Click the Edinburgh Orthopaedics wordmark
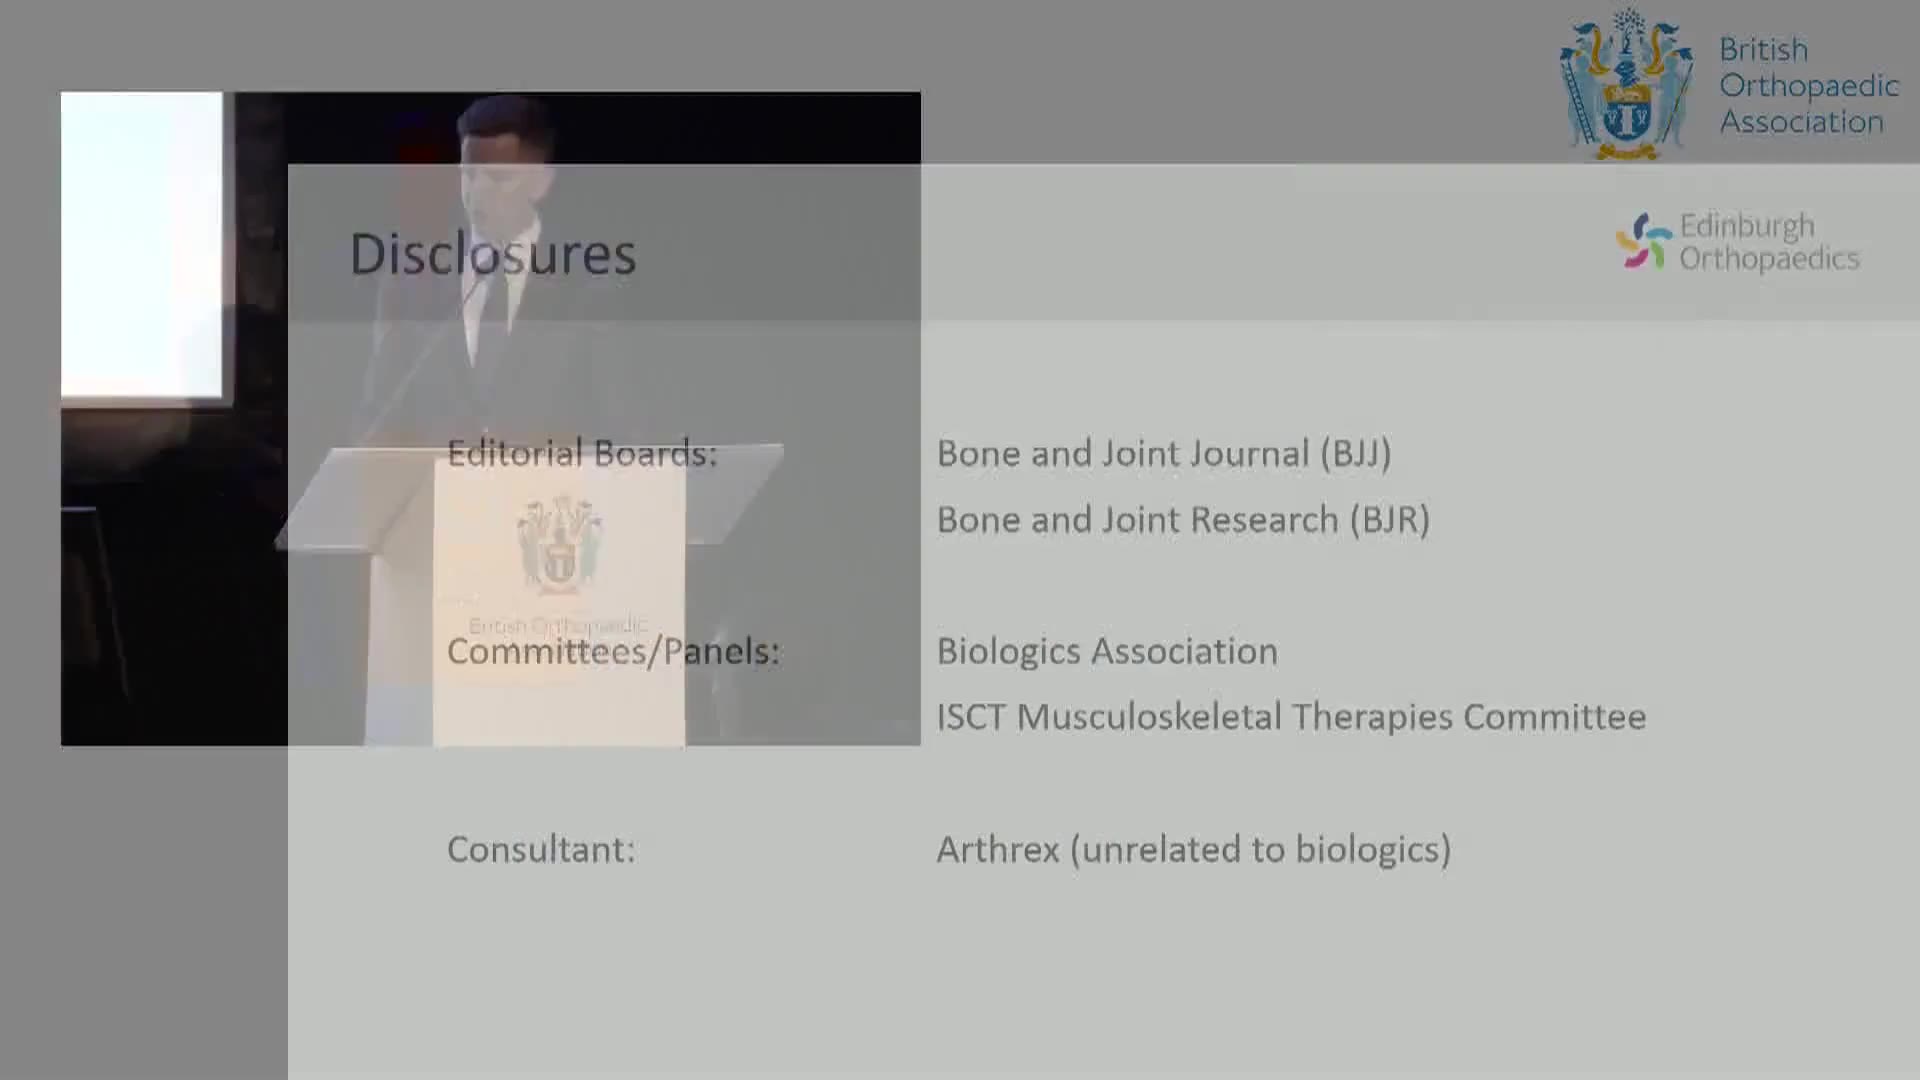The width and height of the screenshot is (1920, 1080). 1768,242
